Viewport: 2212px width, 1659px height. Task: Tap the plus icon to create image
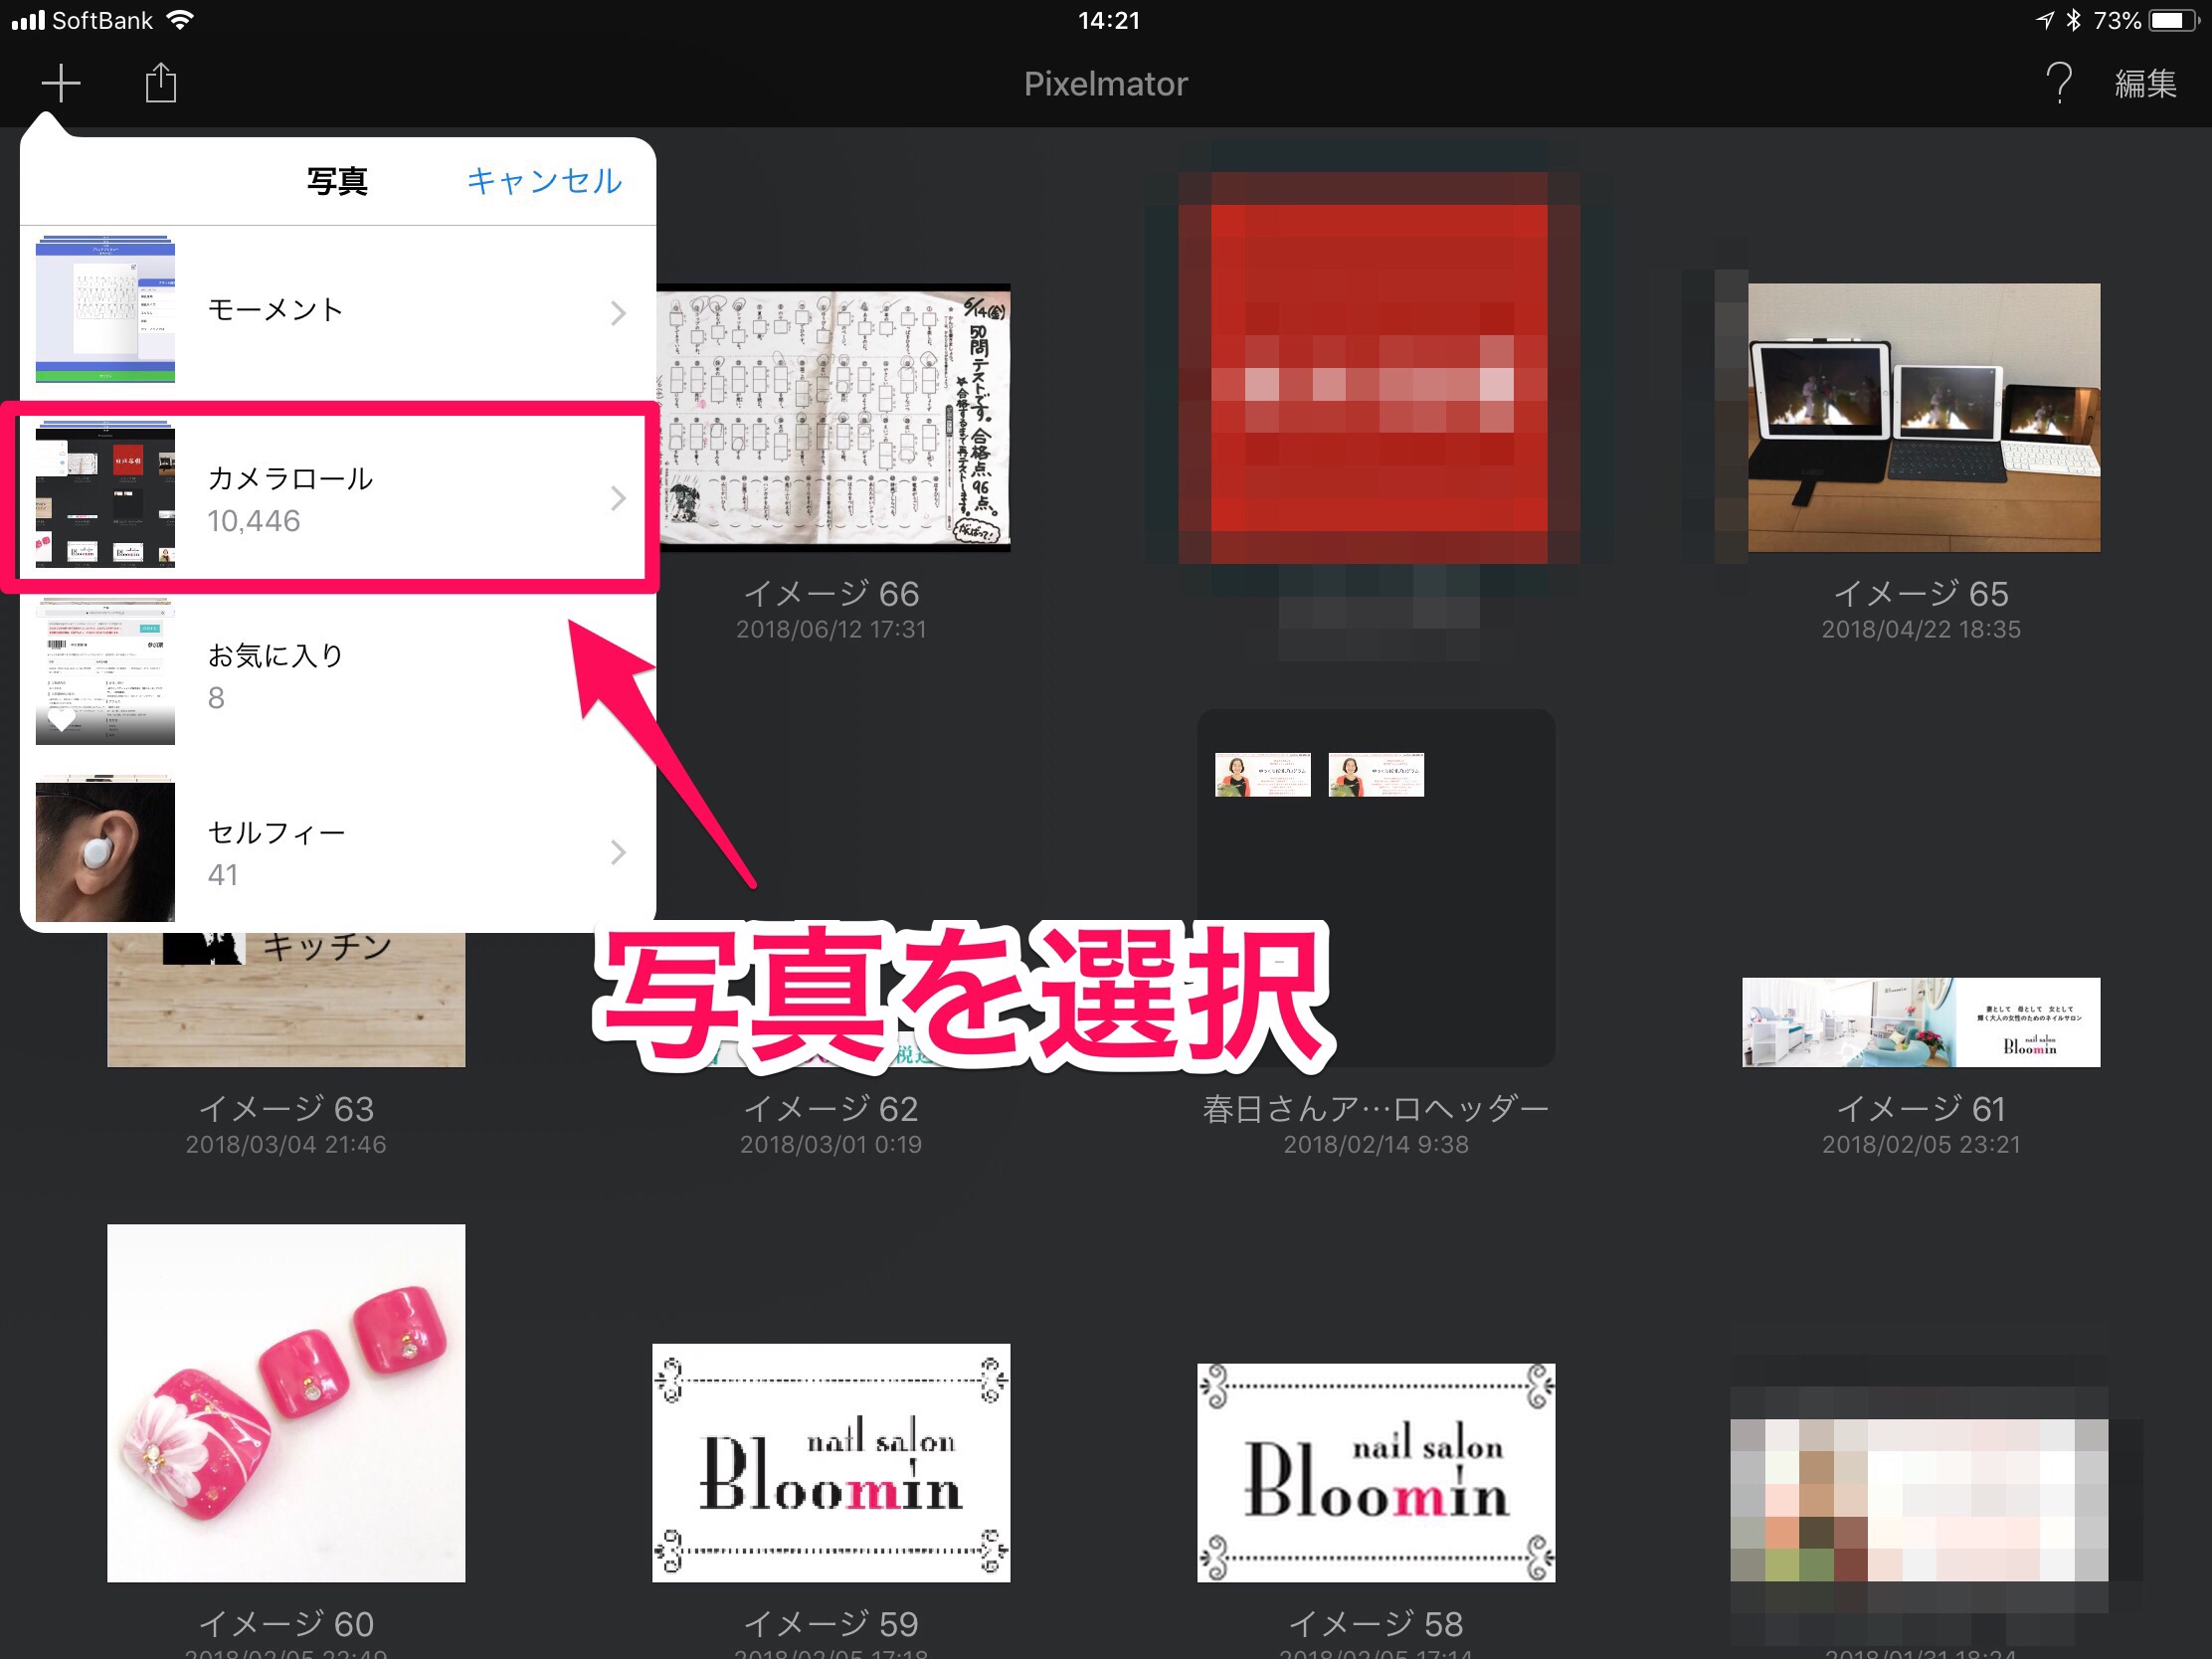click(x=60, y=83)
